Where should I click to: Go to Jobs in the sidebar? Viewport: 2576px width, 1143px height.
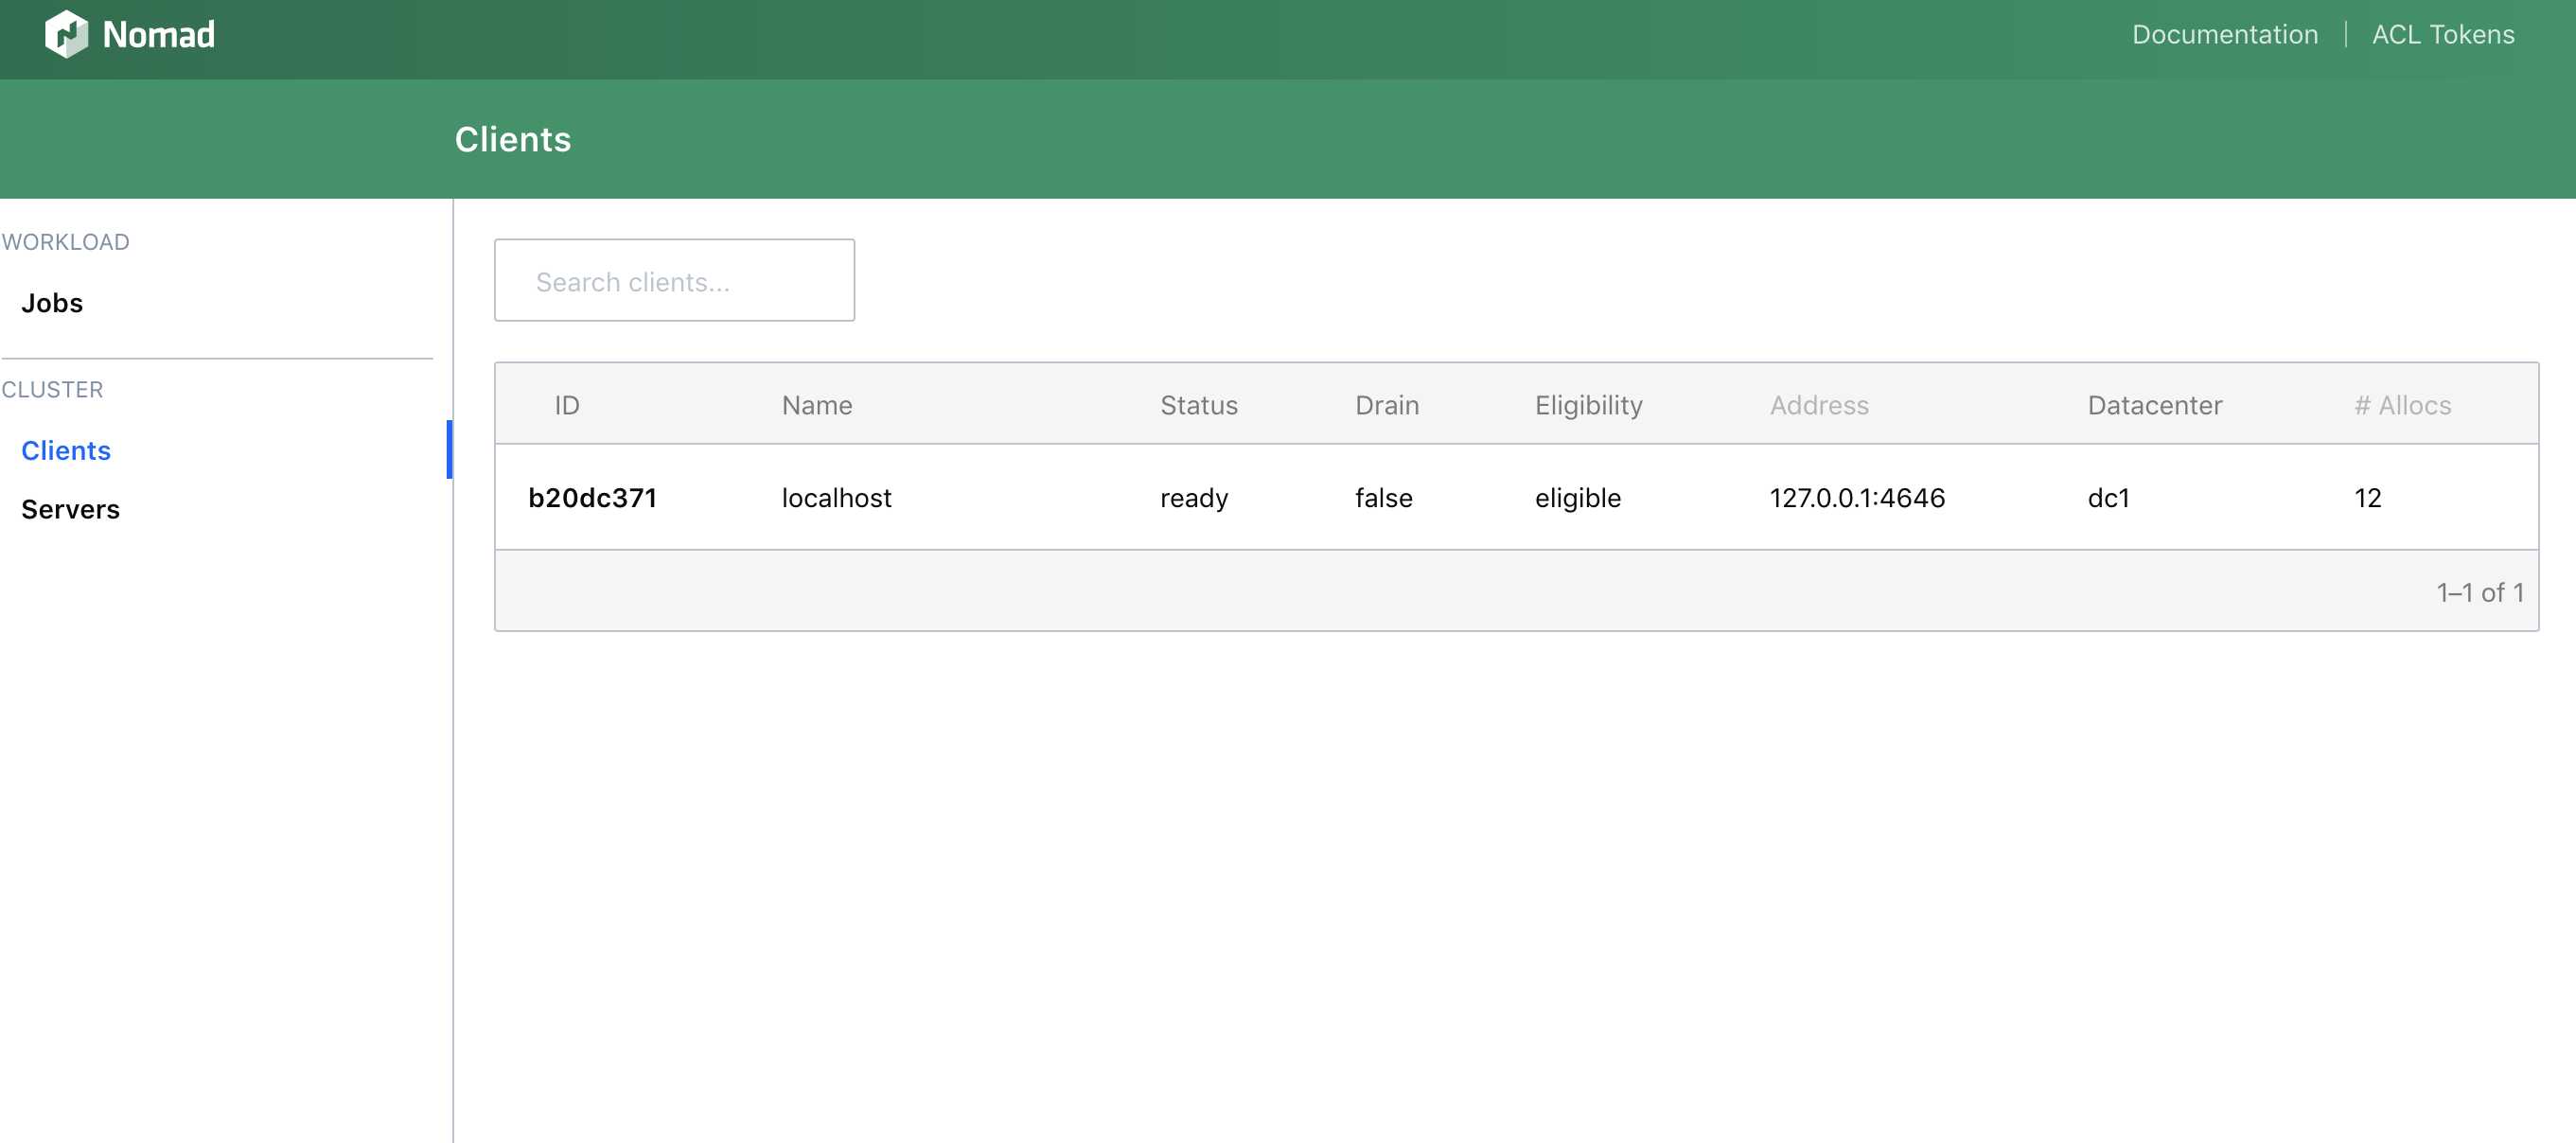click(x=52, y=303)
